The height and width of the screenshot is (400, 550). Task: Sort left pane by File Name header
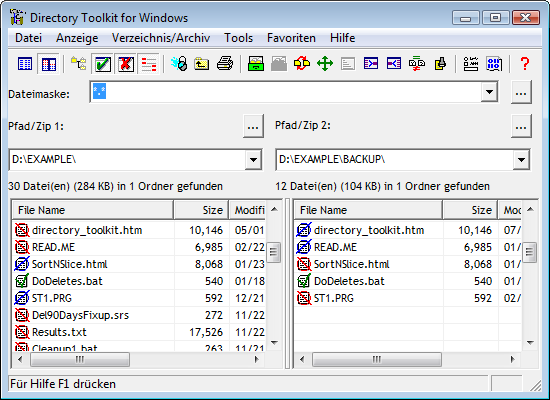pos(93,210)
